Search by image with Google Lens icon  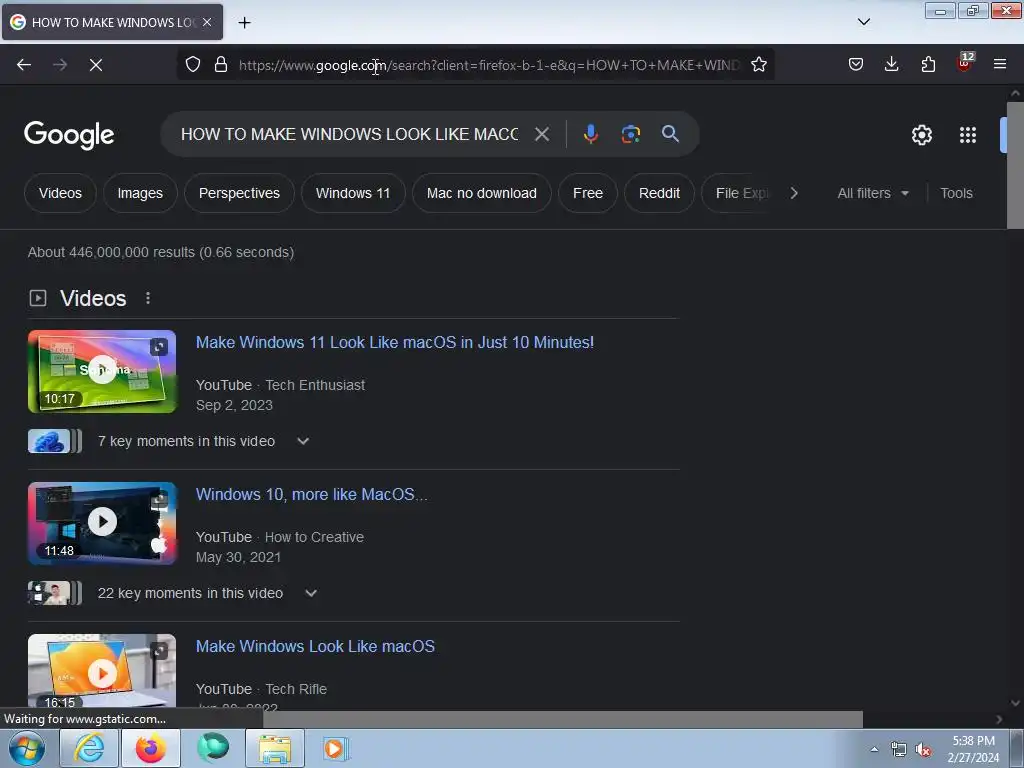[x=630, y=135]
